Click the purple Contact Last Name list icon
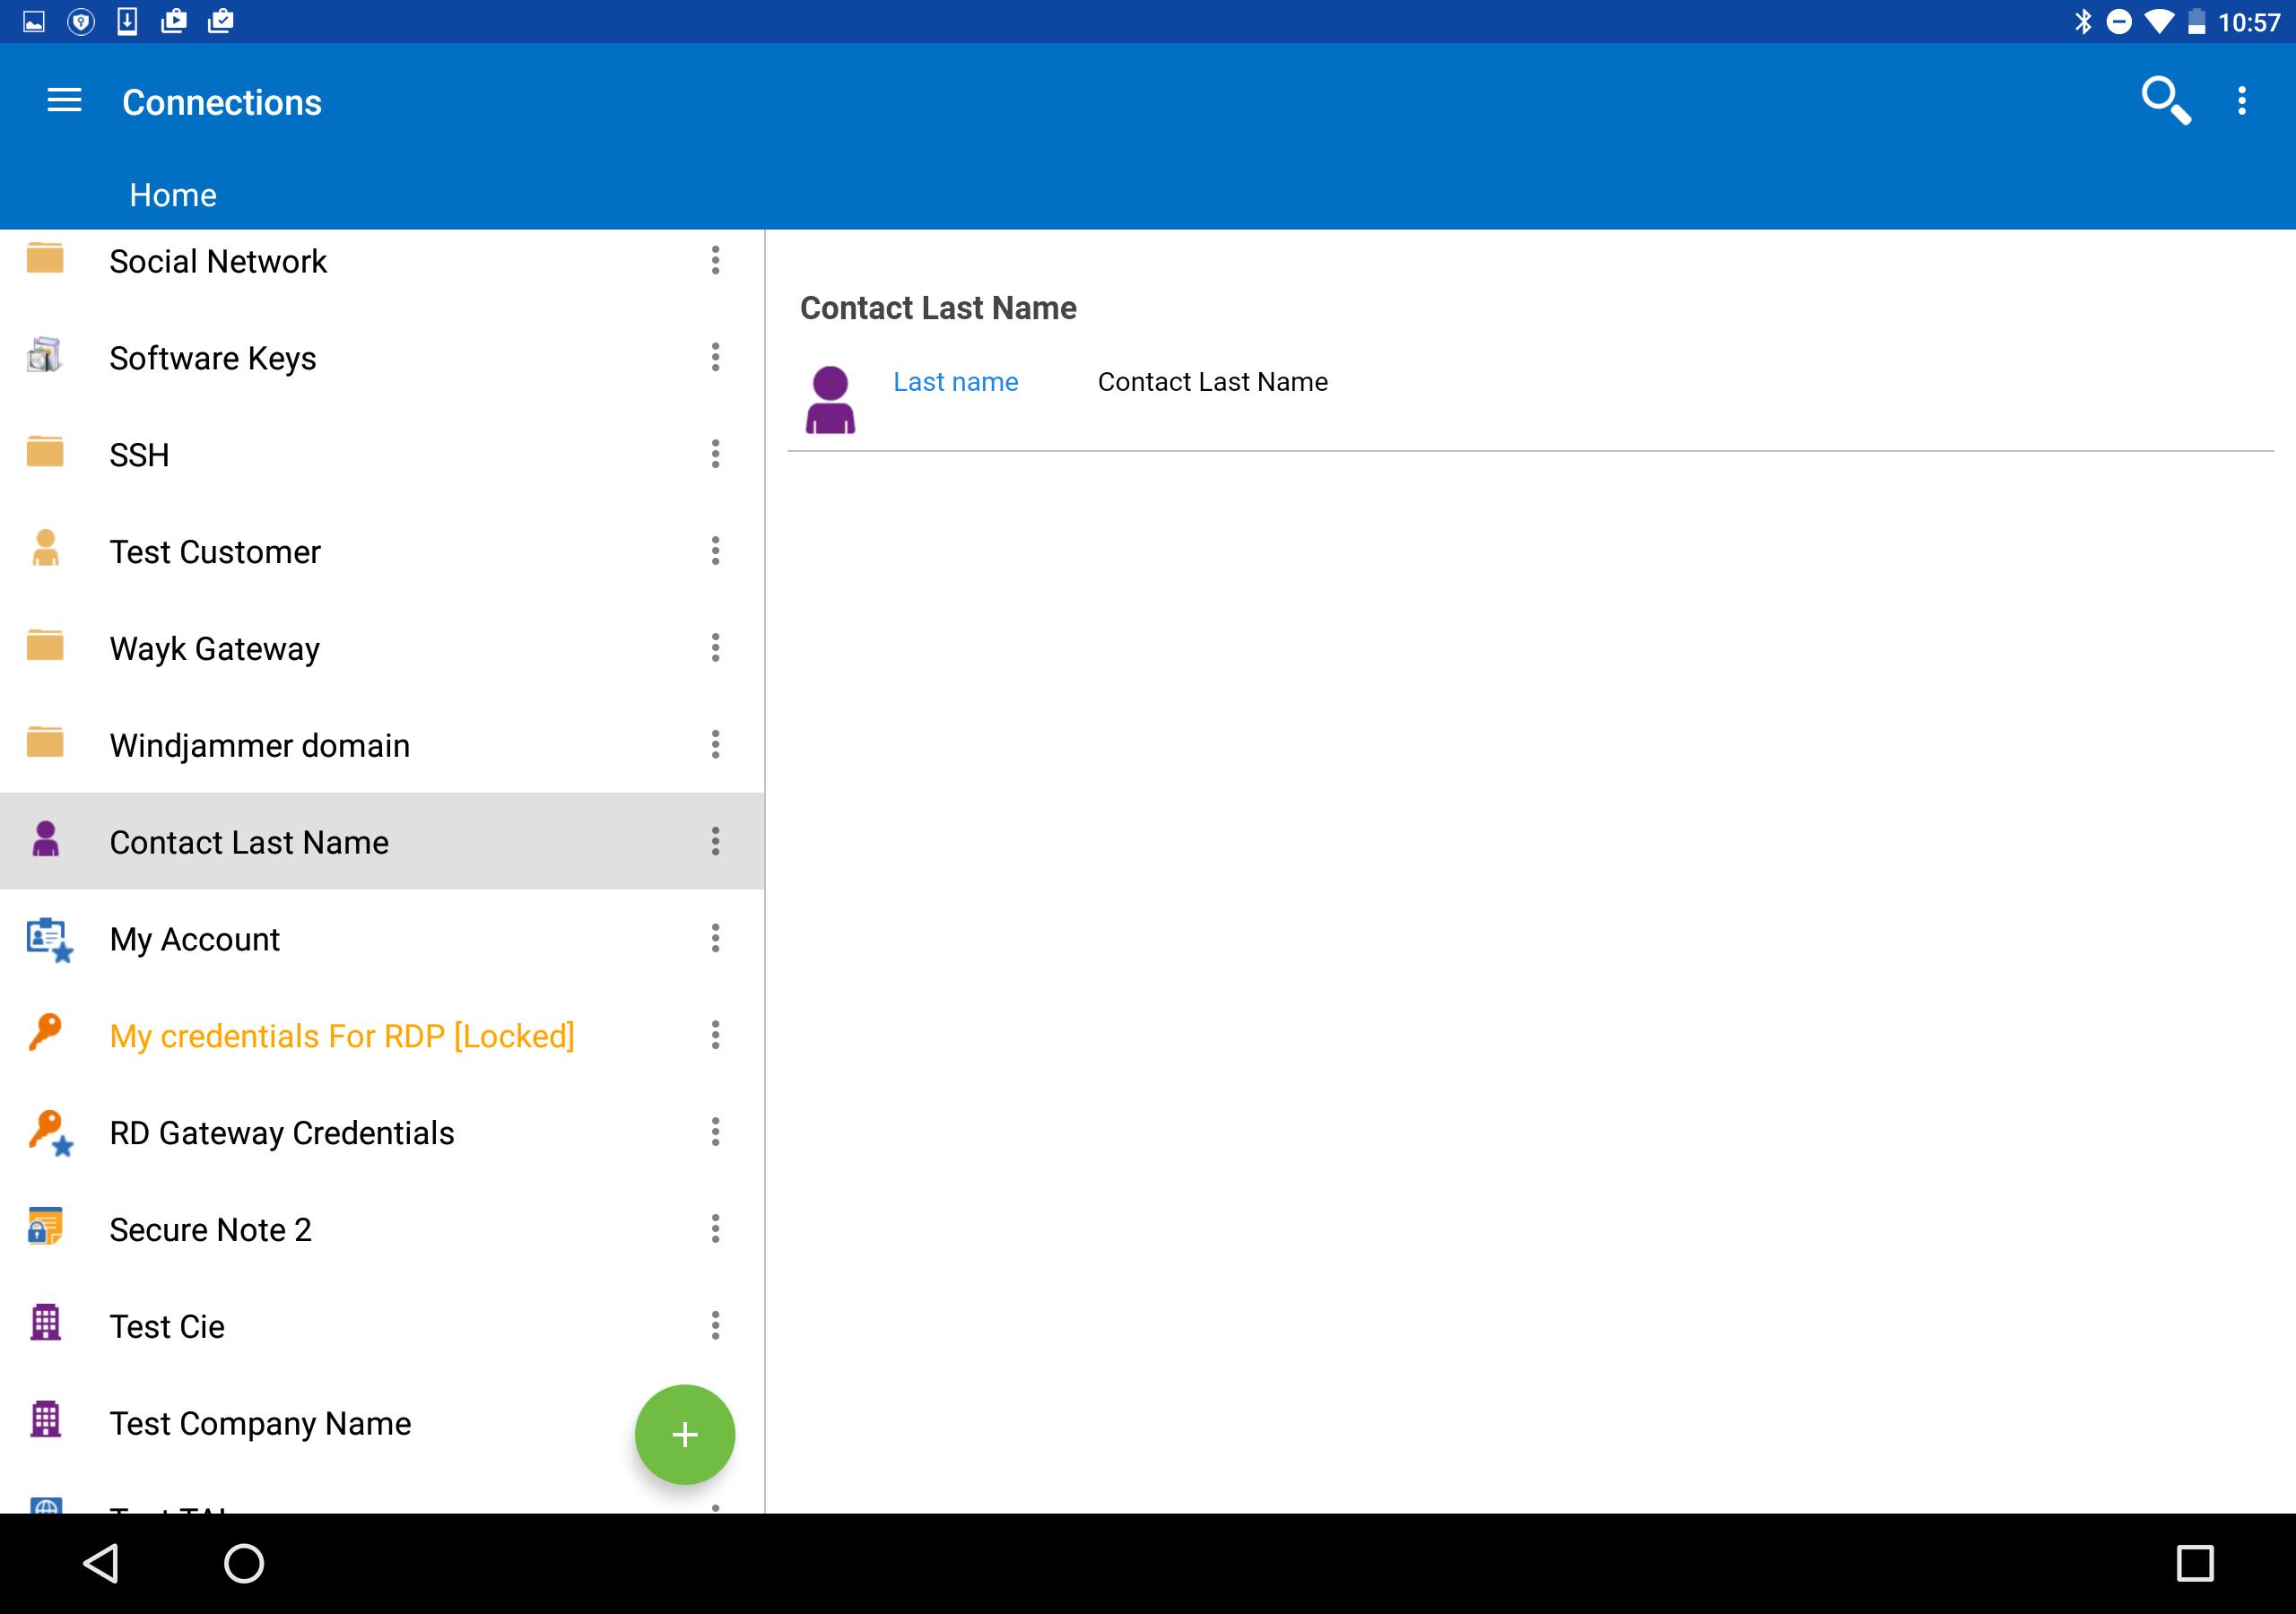Viewport: 2296px width, 1614px height. point(45,840)
